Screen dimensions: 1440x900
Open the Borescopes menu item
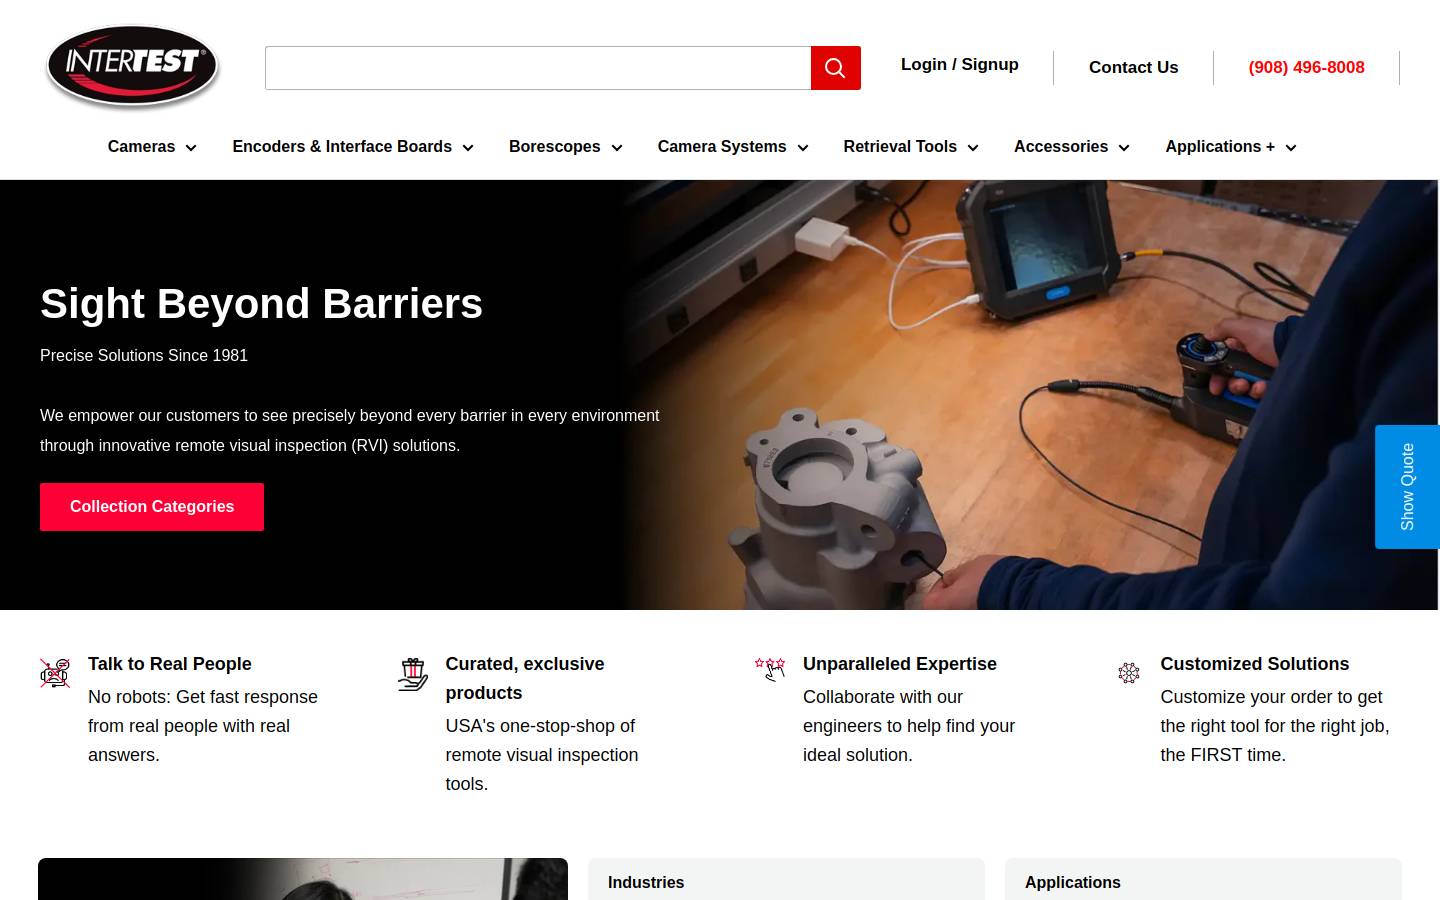pyautogui.click(x=554, y=146)
